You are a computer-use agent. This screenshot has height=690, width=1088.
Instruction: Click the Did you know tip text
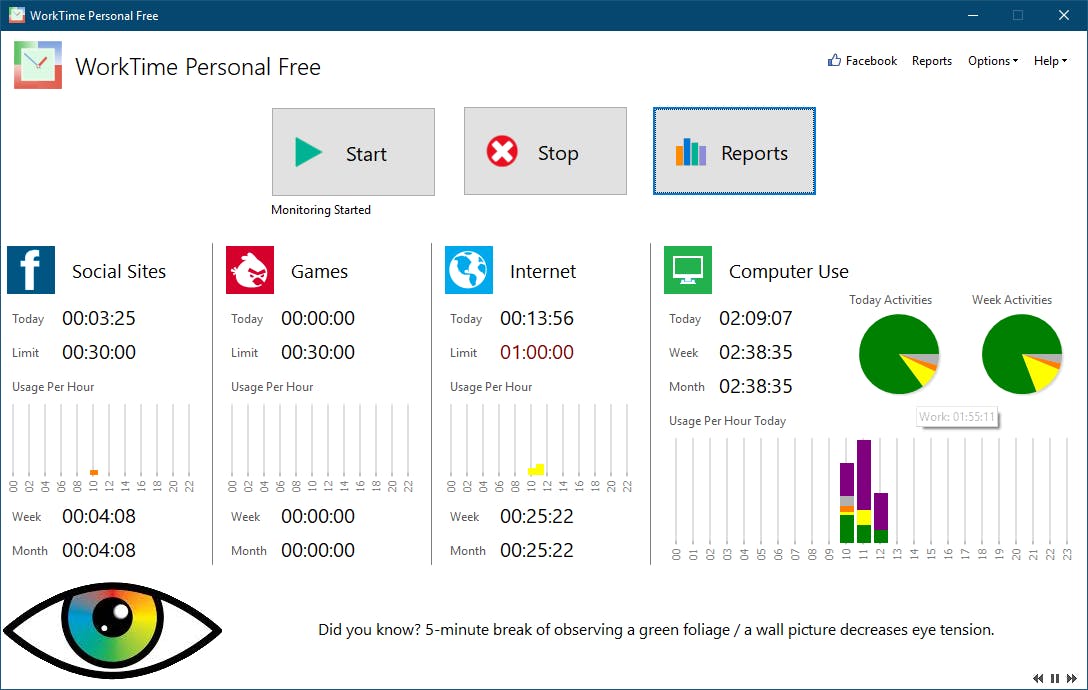tap(656, 630)
